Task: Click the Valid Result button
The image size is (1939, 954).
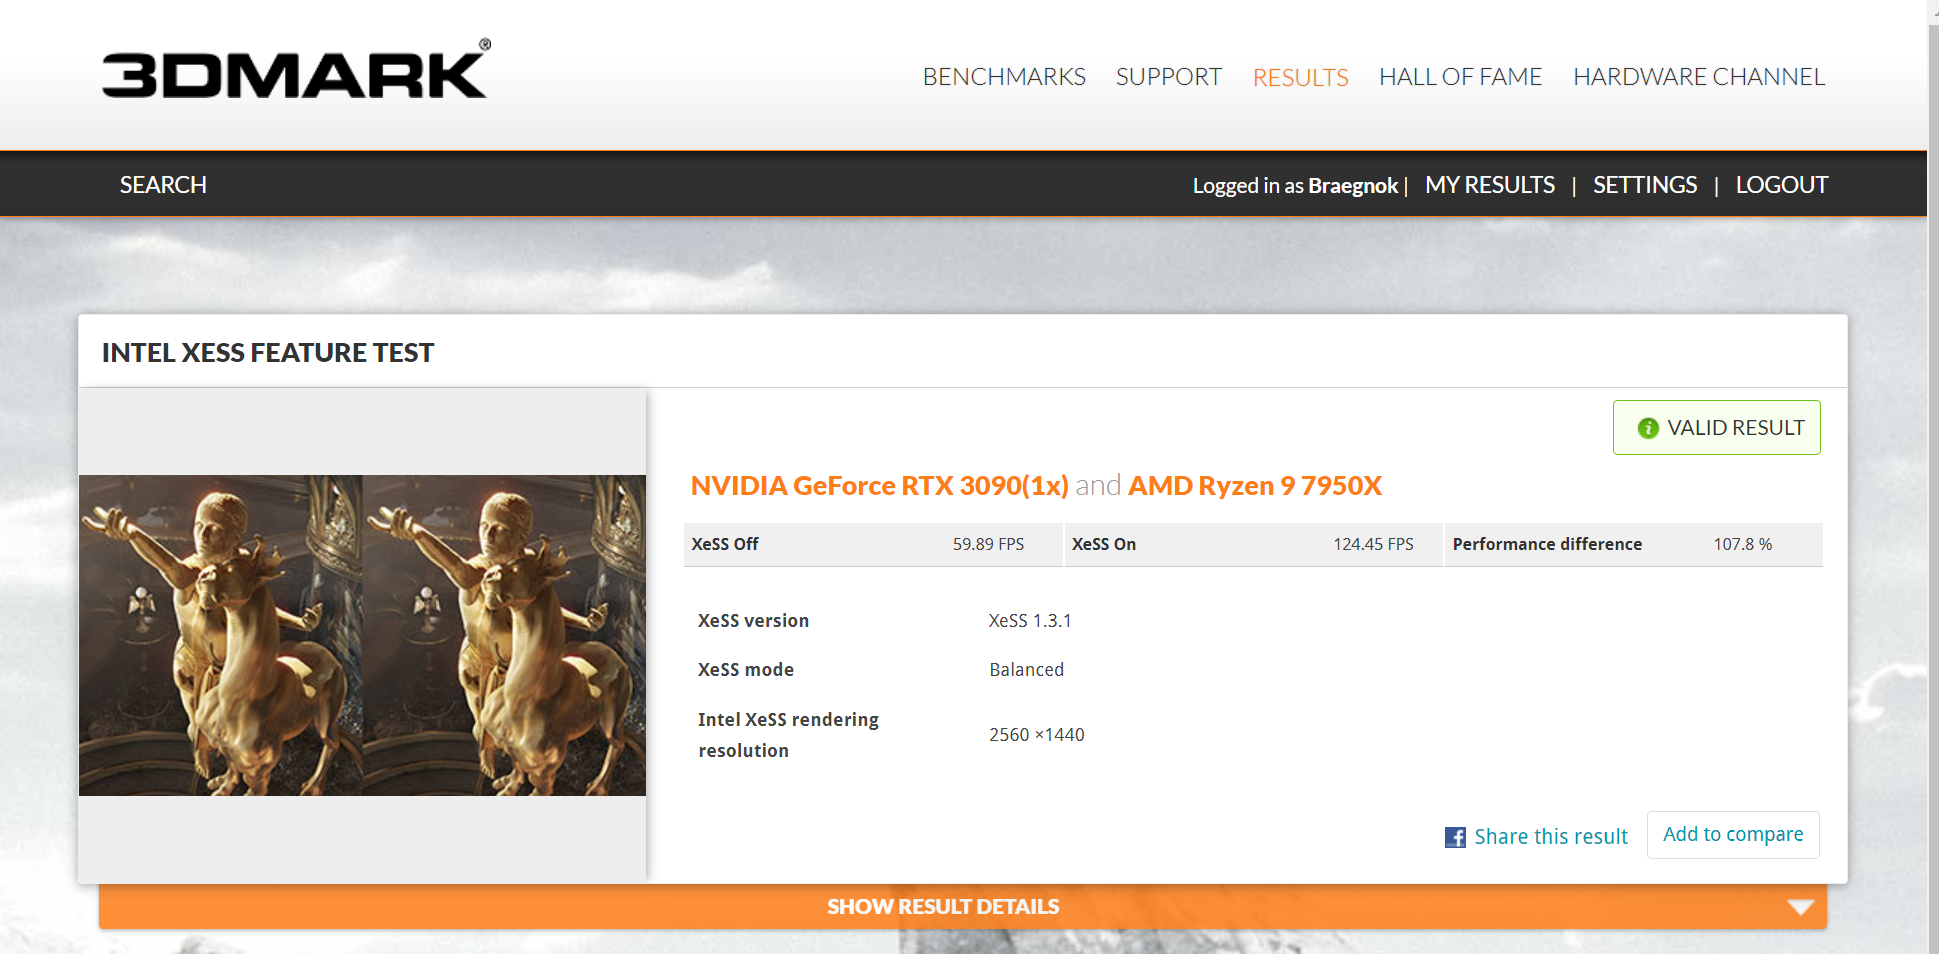Action: [1716, 428]
